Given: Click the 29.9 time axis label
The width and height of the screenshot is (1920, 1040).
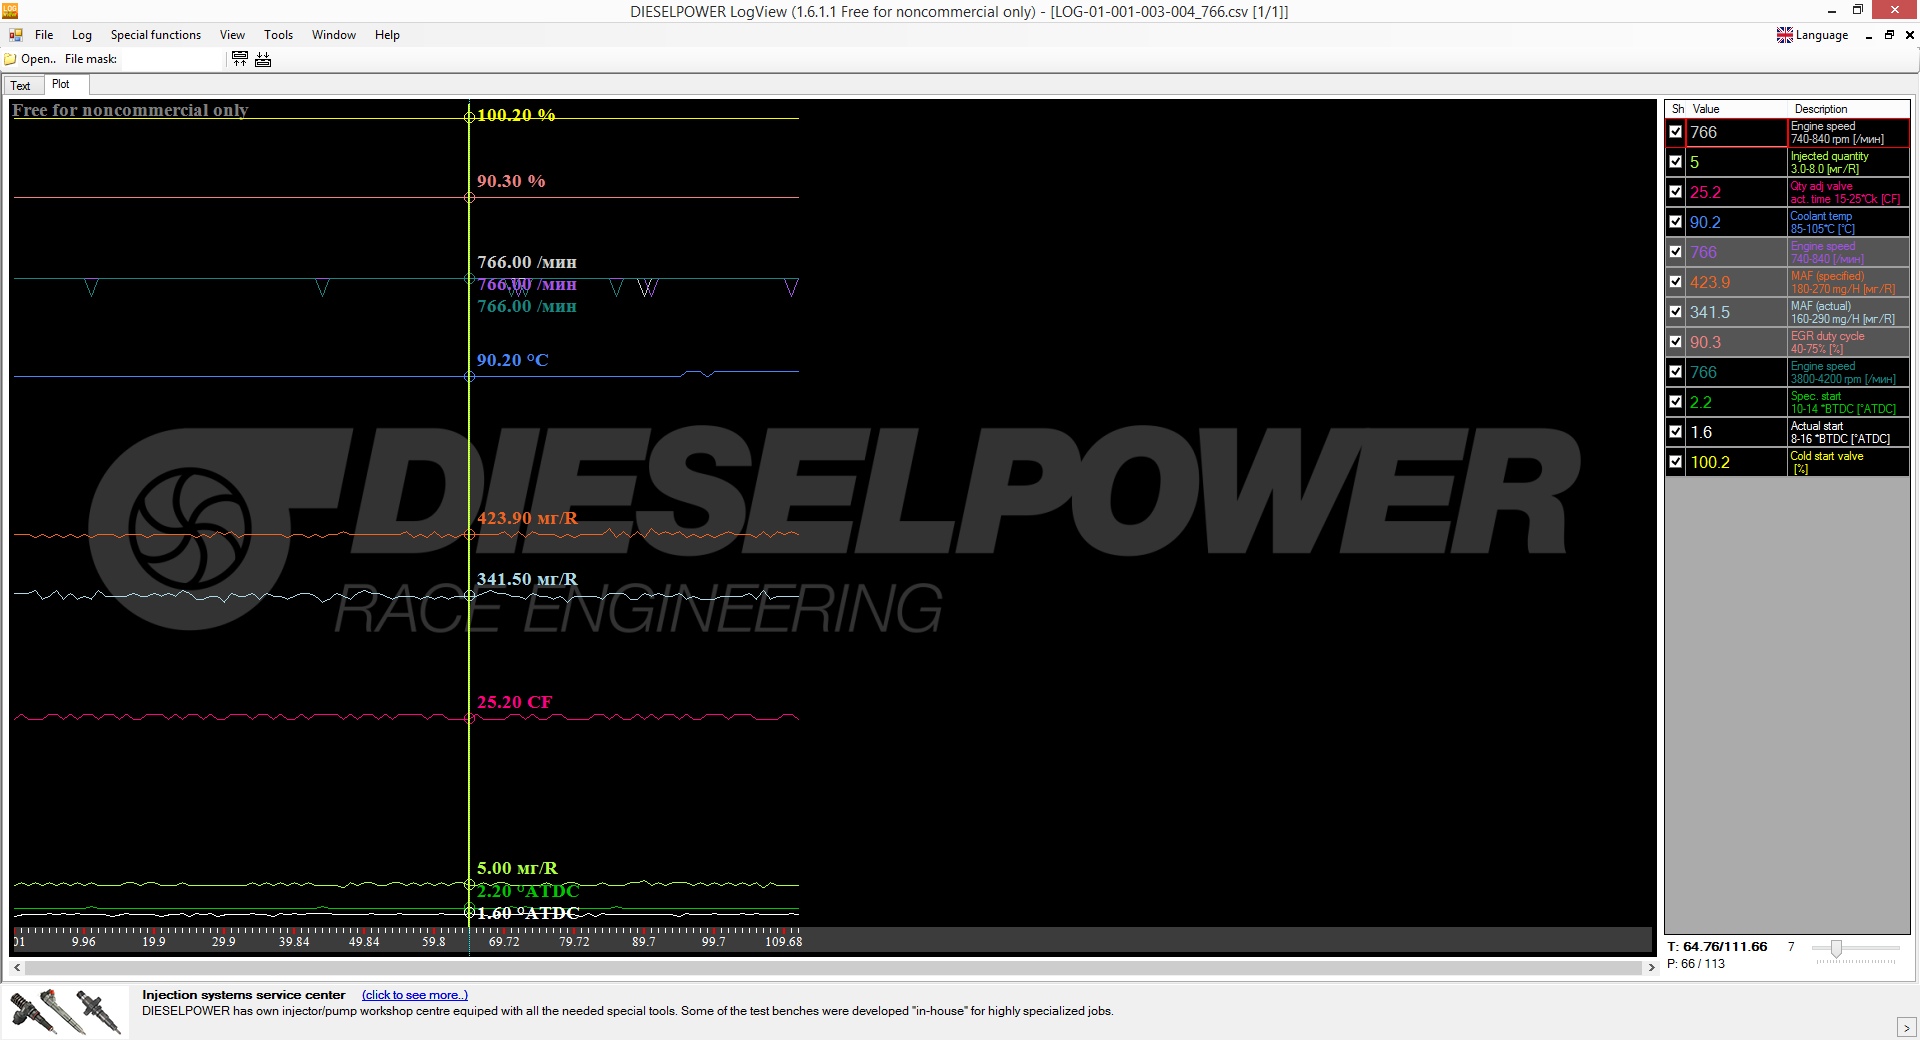Looking at the screenshot, I should coord(224,942).
